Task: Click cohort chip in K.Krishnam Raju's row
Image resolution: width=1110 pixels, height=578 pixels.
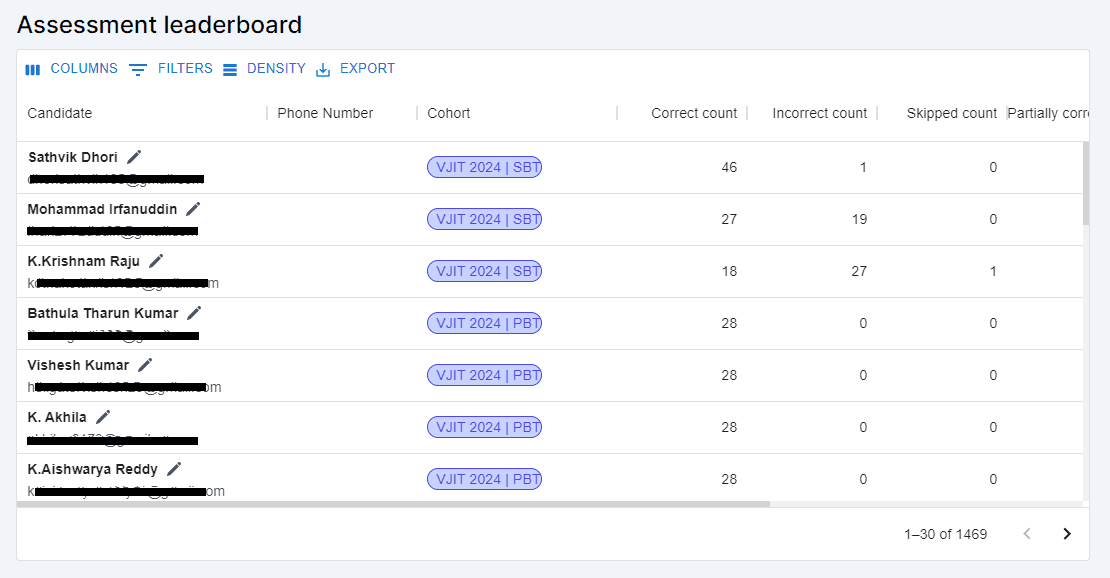Action: [484, 271]
